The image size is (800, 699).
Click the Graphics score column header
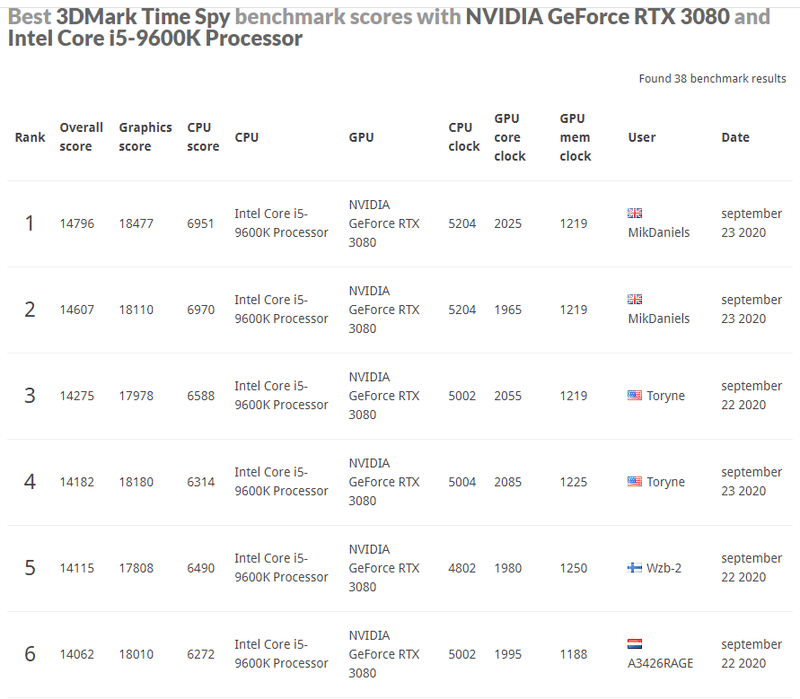145,137
